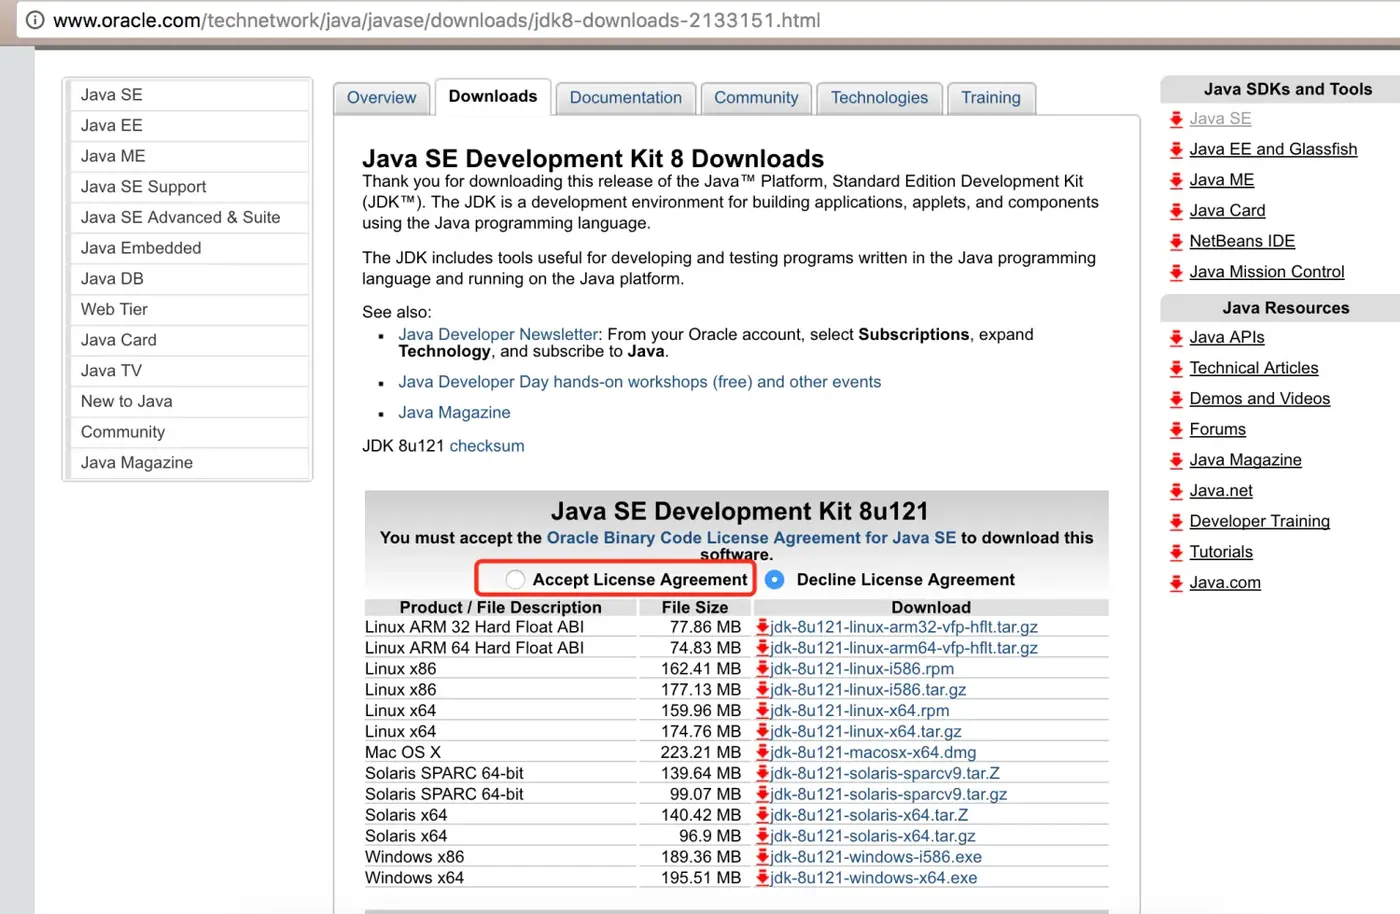Viewport: 1400px width, 914px height.
Task: Open Java EE in left sidebar
Action: [188, 126]
